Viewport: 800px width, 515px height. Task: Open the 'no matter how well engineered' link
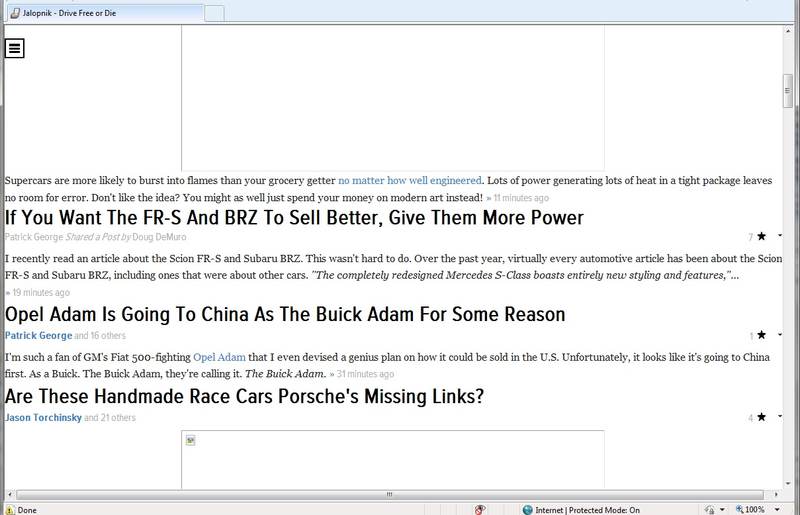tap(410, 181)
